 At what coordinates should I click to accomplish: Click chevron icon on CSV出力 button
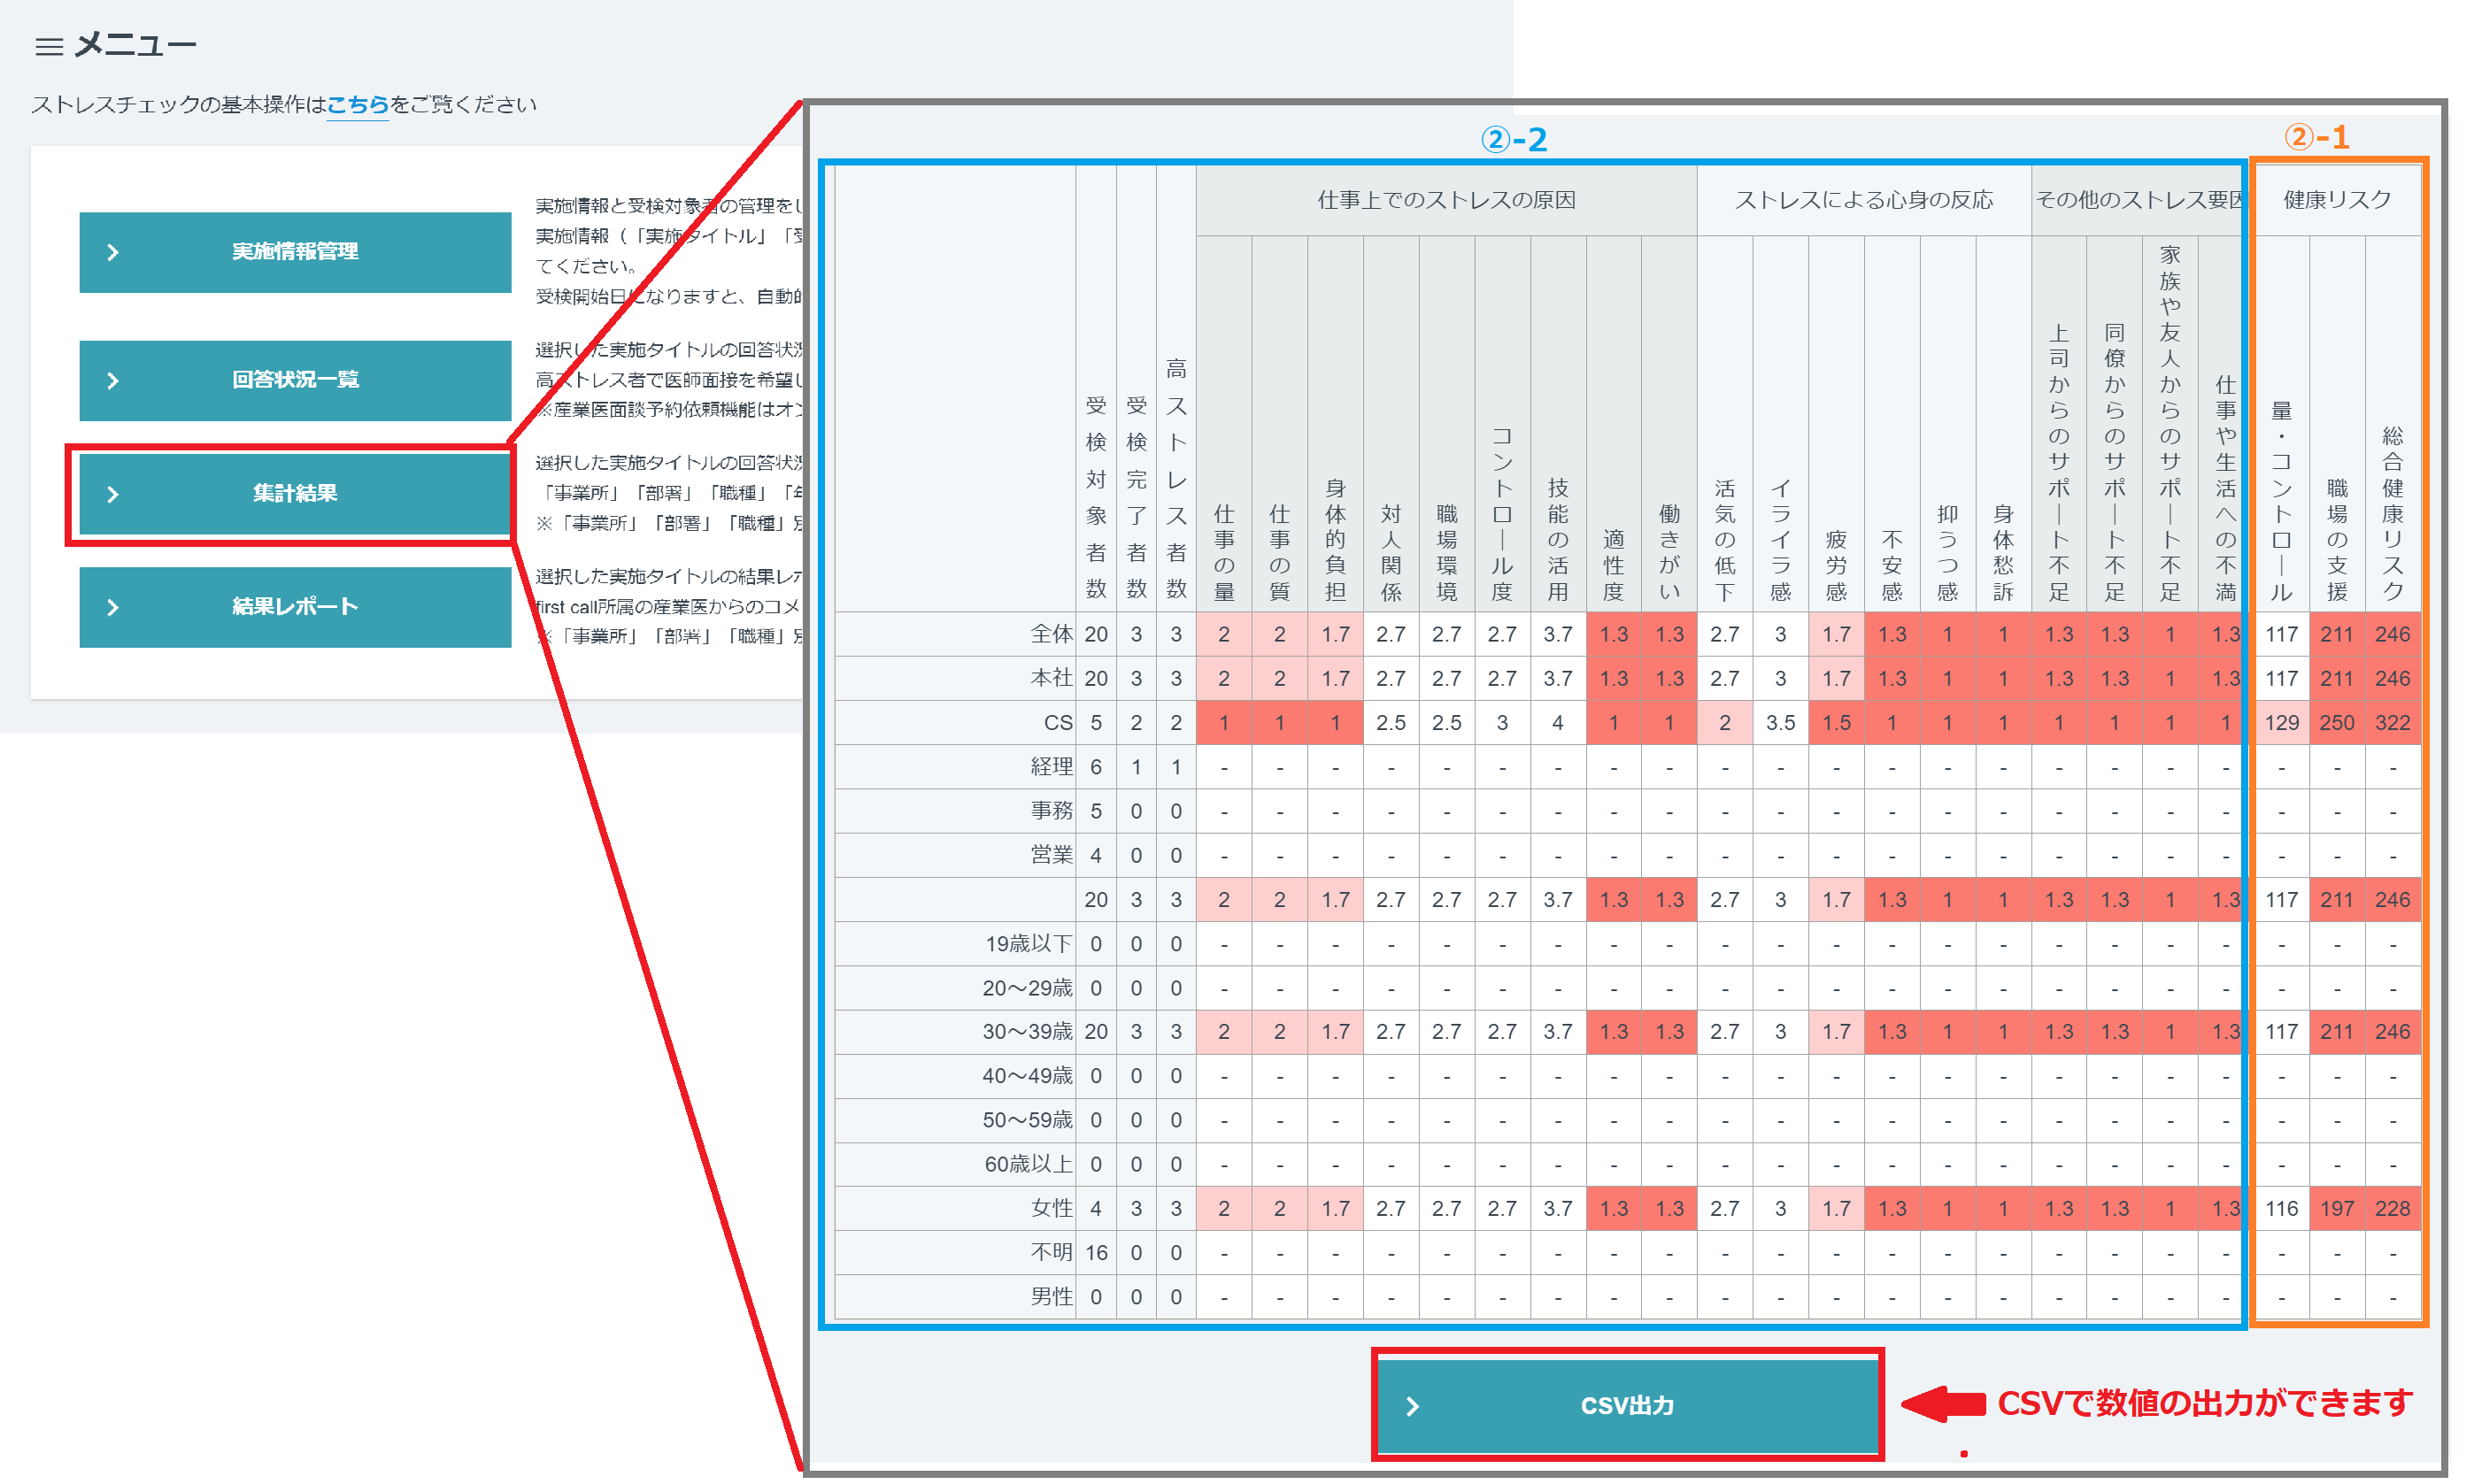coord(1412,1407)
